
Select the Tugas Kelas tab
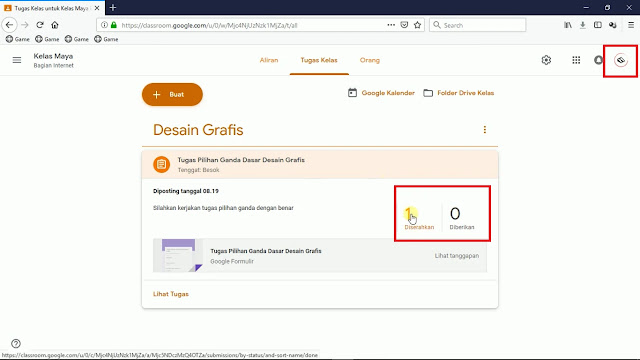319,60
